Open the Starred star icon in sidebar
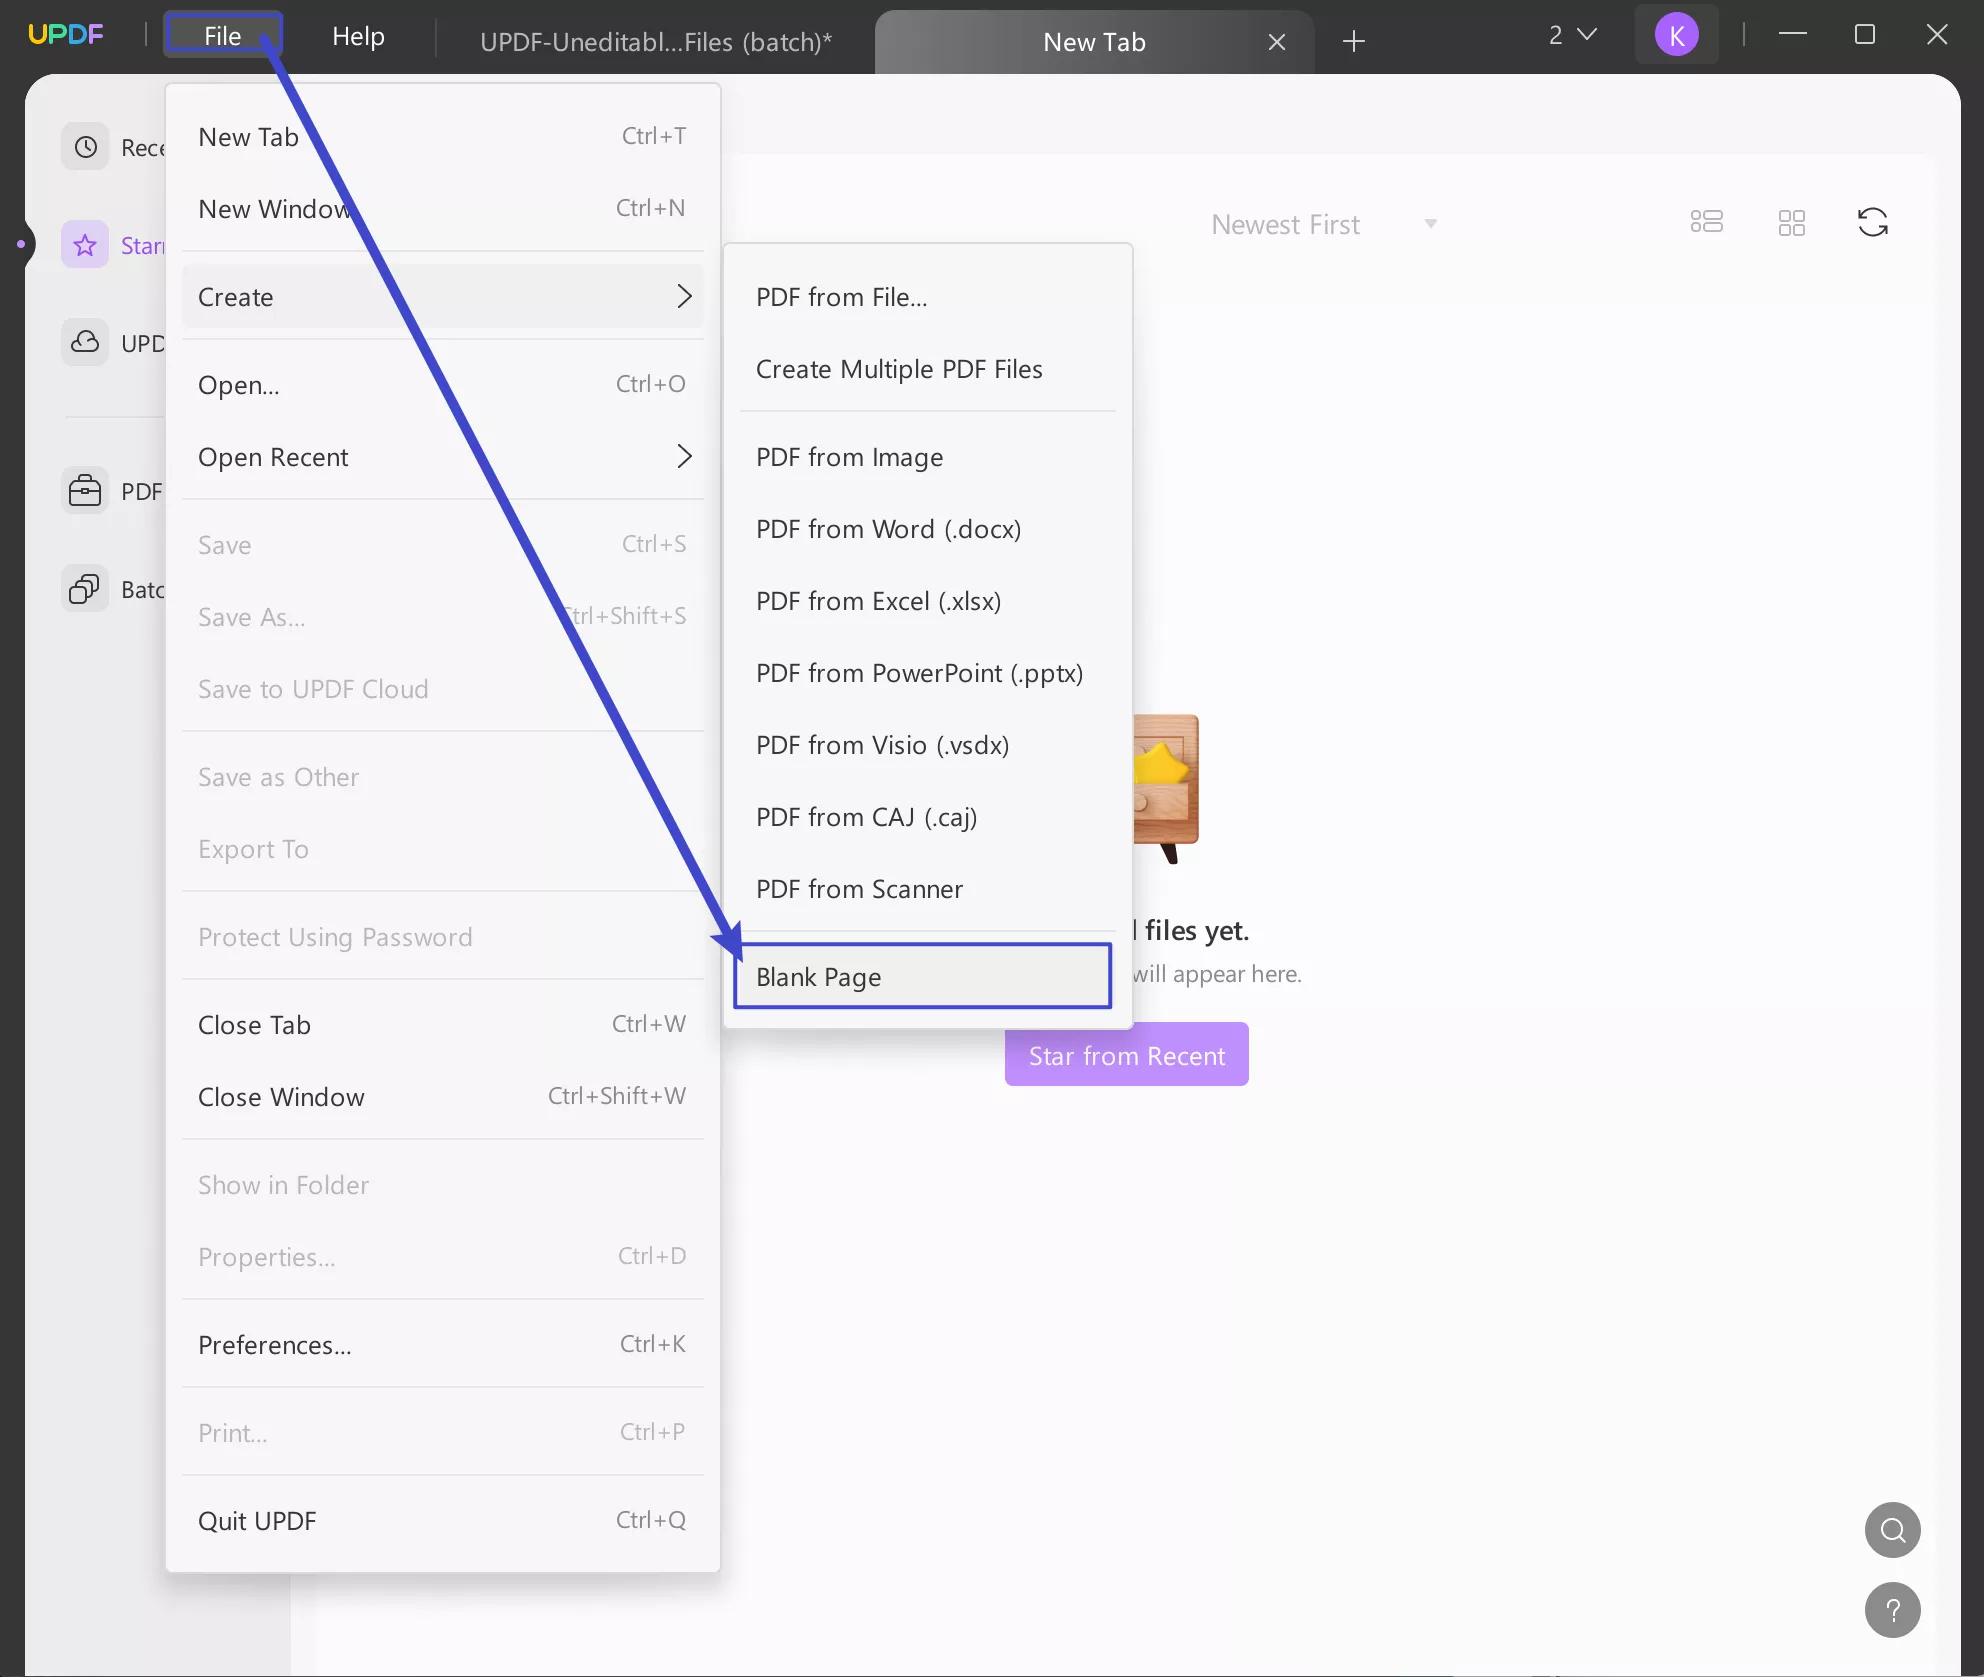 pyautogui.click(x=86, y=245)
